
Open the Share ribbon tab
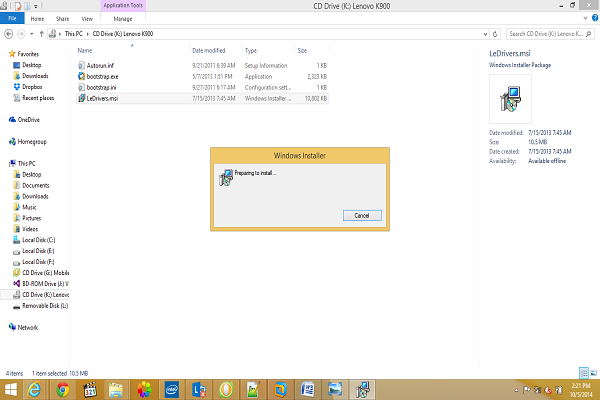coord(62,19)
